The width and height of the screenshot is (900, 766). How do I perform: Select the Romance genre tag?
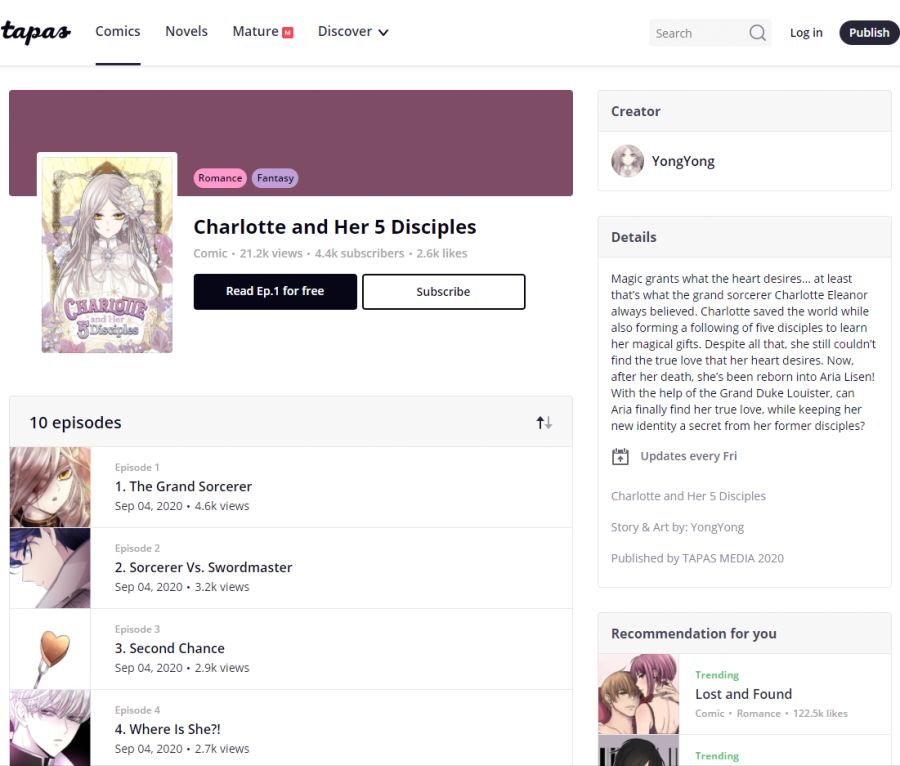click(x=220, y=178)
